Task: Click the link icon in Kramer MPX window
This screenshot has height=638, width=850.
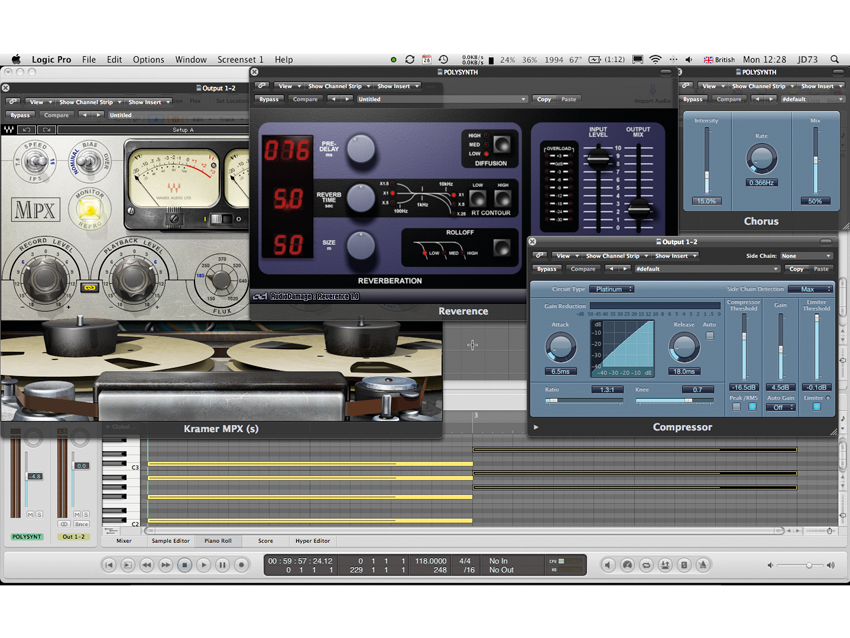Action: point(12,101)
